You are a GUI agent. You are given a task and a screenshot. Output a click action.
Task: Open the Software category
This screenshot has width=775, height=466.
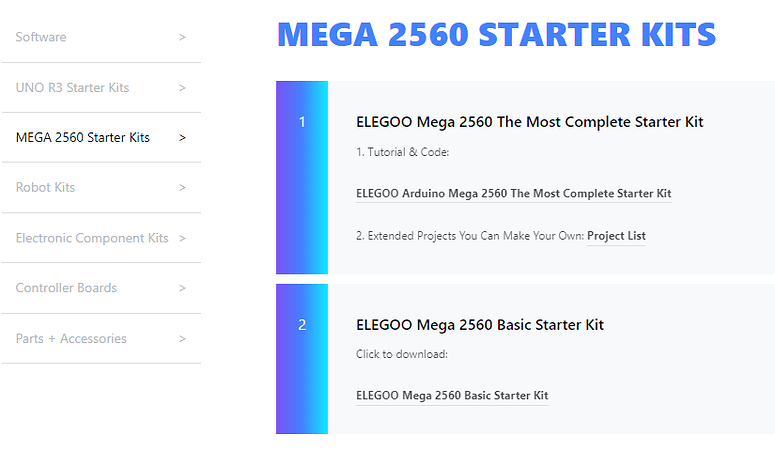[41, 37]
